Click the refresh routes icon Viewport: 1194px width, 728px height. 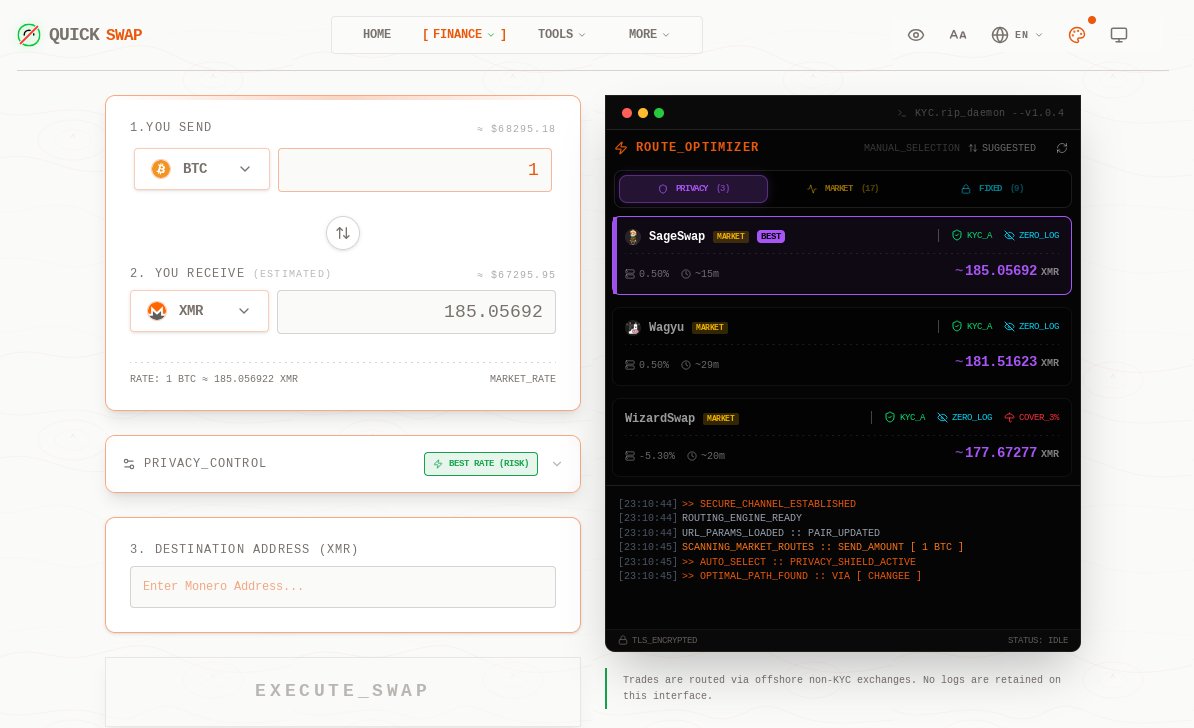tap(1062, 148)
